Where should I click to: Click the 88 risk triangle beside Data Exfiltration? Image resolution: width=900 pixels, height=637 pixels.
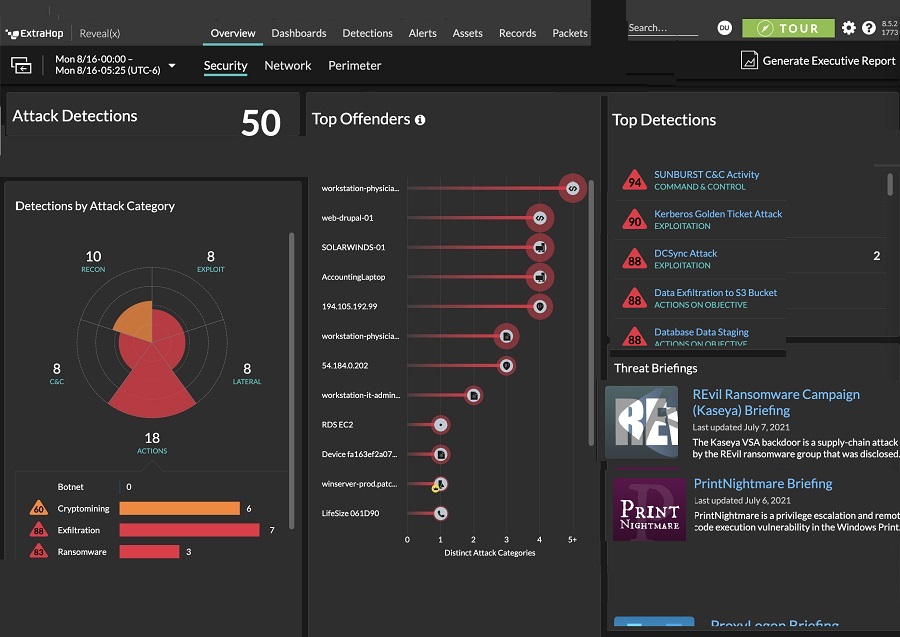pyautogui.click(x=634, y=299)
